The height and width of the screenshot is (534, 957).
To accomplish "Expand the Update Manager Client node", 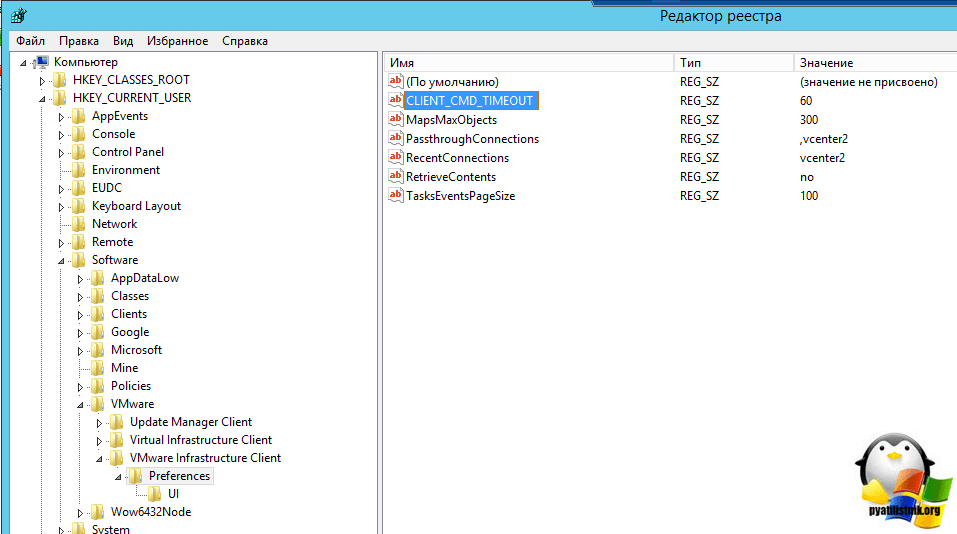I will tap(99, 422).
